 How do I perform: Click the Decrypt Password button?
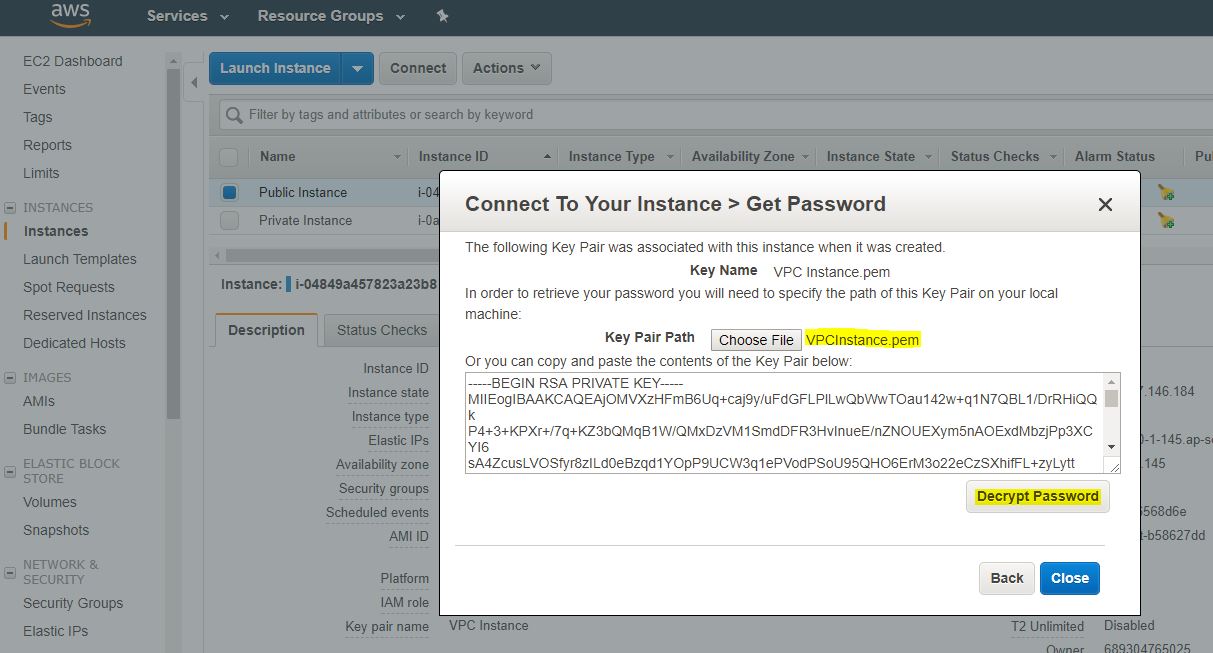1037,497
